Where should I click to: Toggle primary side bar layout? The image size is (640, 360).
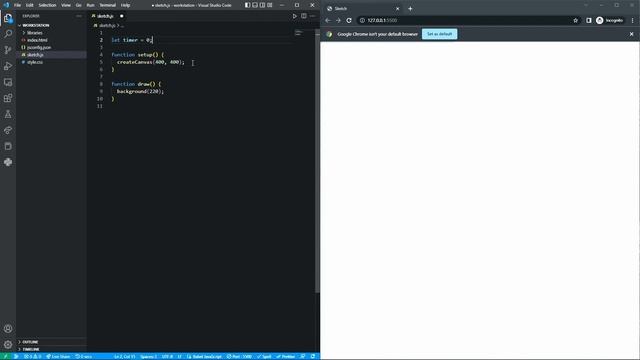[247, 5]
